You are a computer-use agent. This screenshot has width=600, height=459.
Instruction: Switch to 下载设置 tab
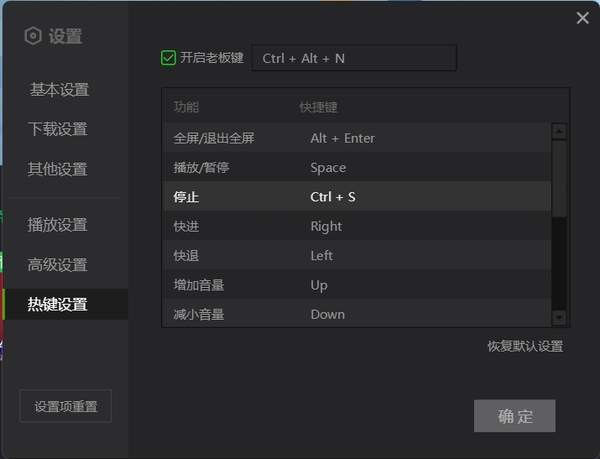58,129
